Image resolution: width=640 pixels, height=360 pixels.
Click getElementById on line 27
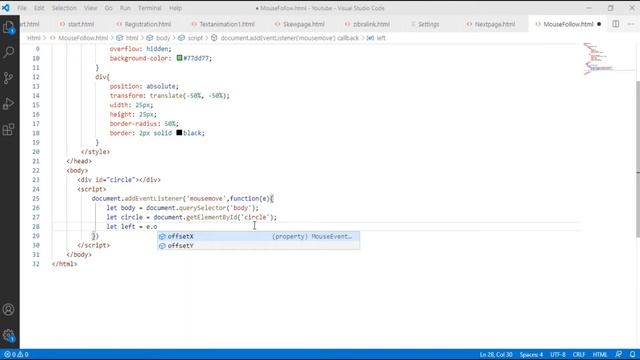(211, 217)
